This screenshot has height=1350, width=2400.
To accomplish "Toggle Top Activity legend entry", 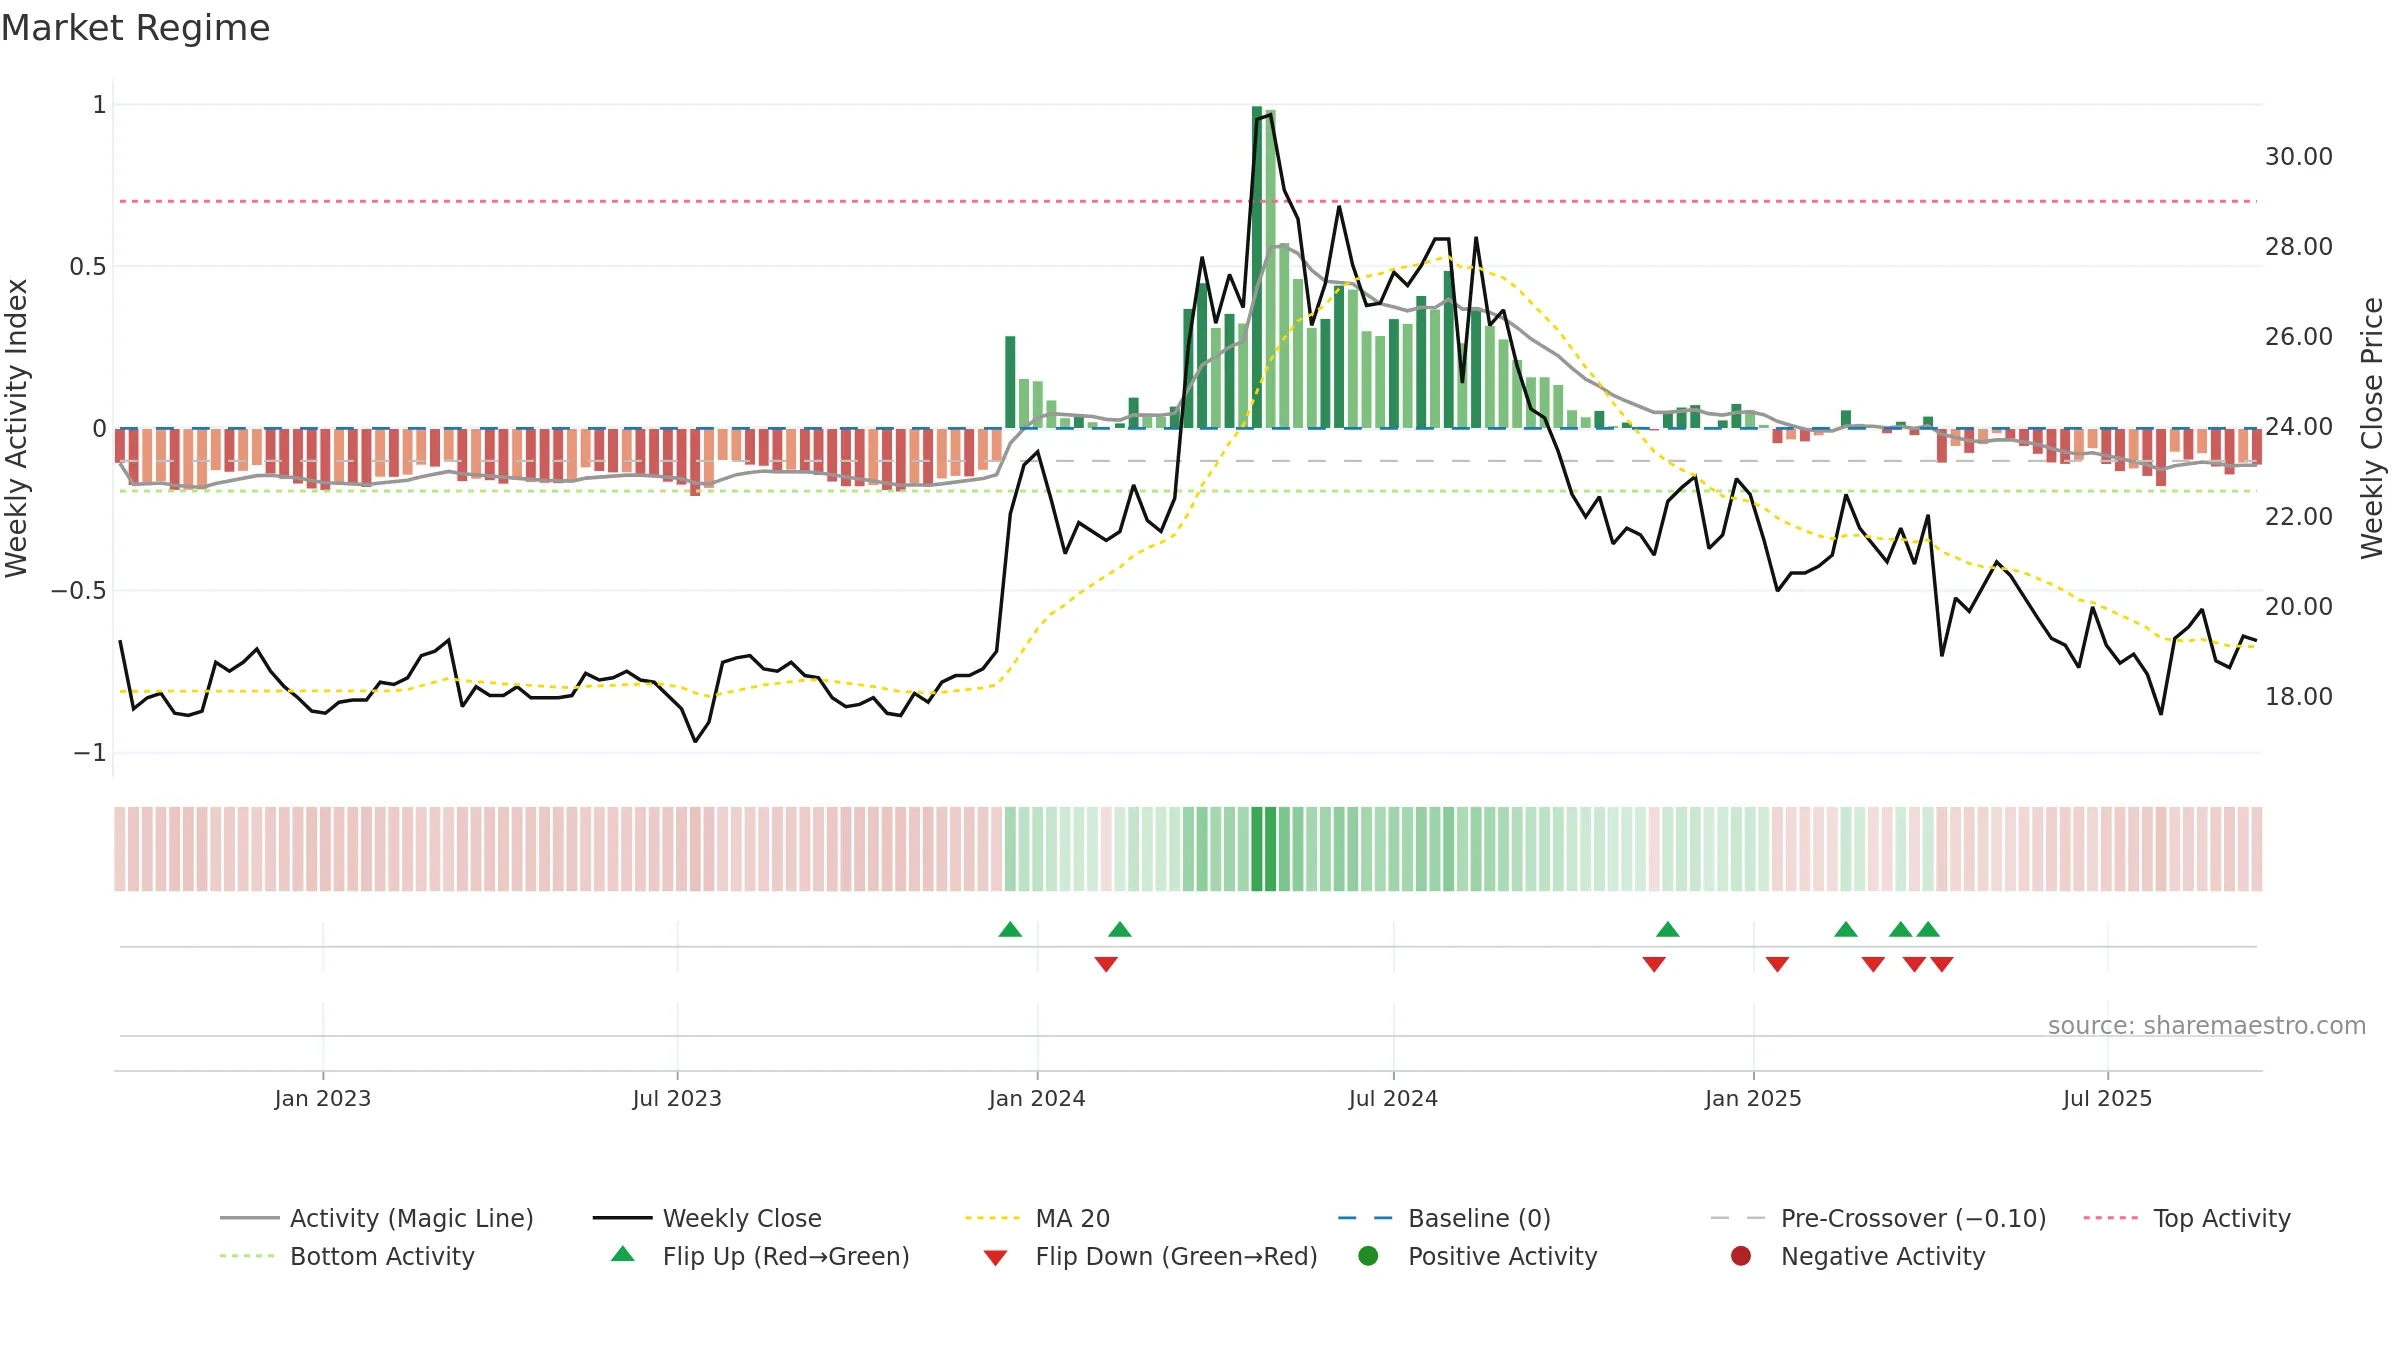I will [x=2187, y=1218].
